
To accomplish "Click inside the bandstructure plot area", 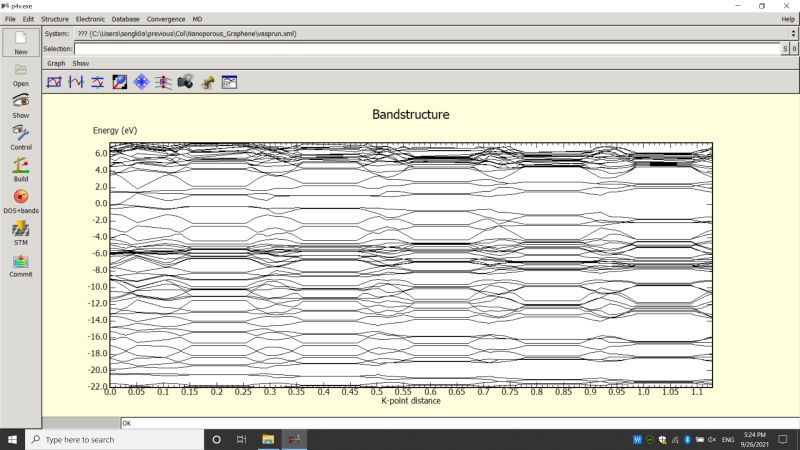I will coord(411,265).
